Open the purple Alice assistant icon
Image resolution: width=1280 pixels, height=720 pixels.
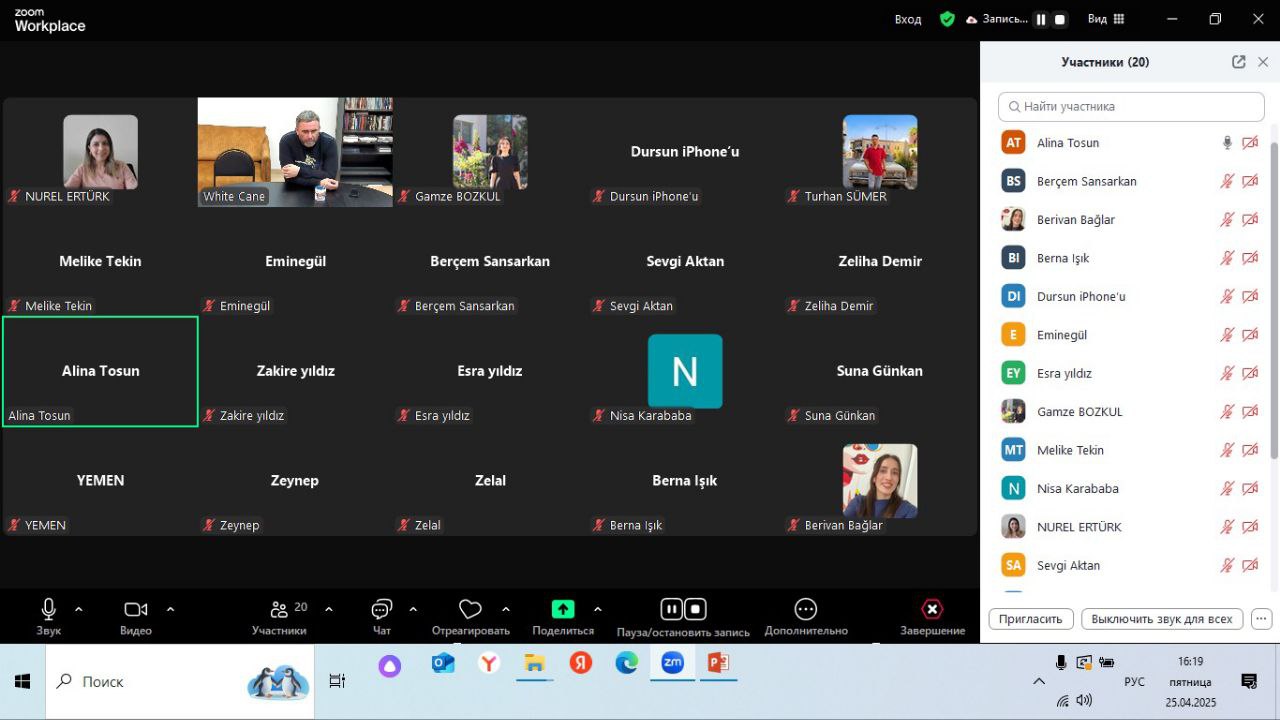(x=390, y=666)
